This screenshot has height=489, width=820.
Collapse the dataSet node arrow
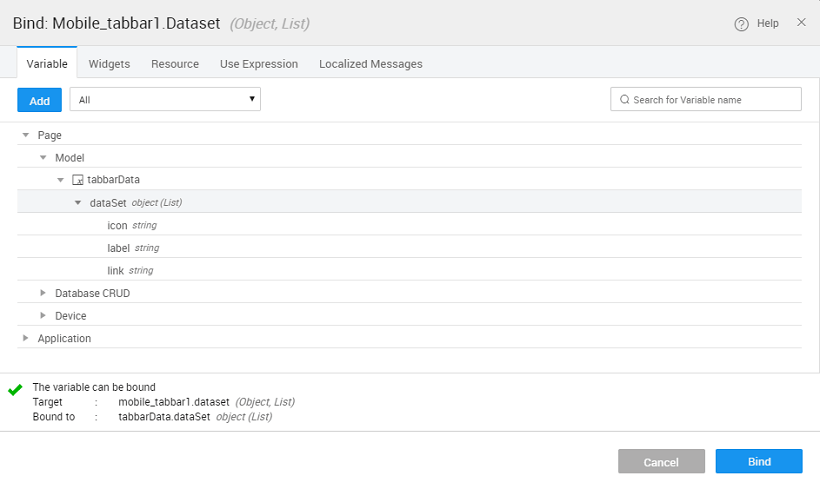pos(78,202)
